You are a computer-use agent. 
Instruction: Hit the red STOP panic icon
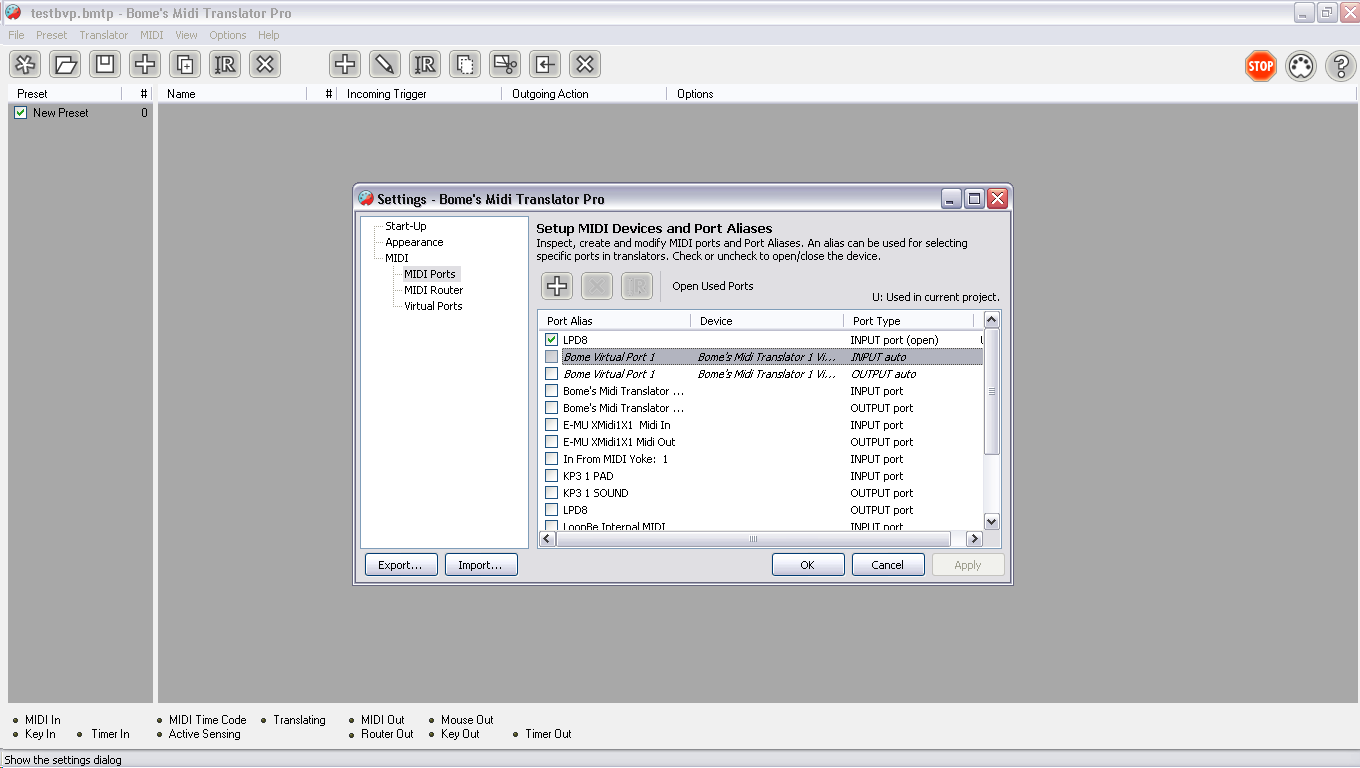[1261, 67]
